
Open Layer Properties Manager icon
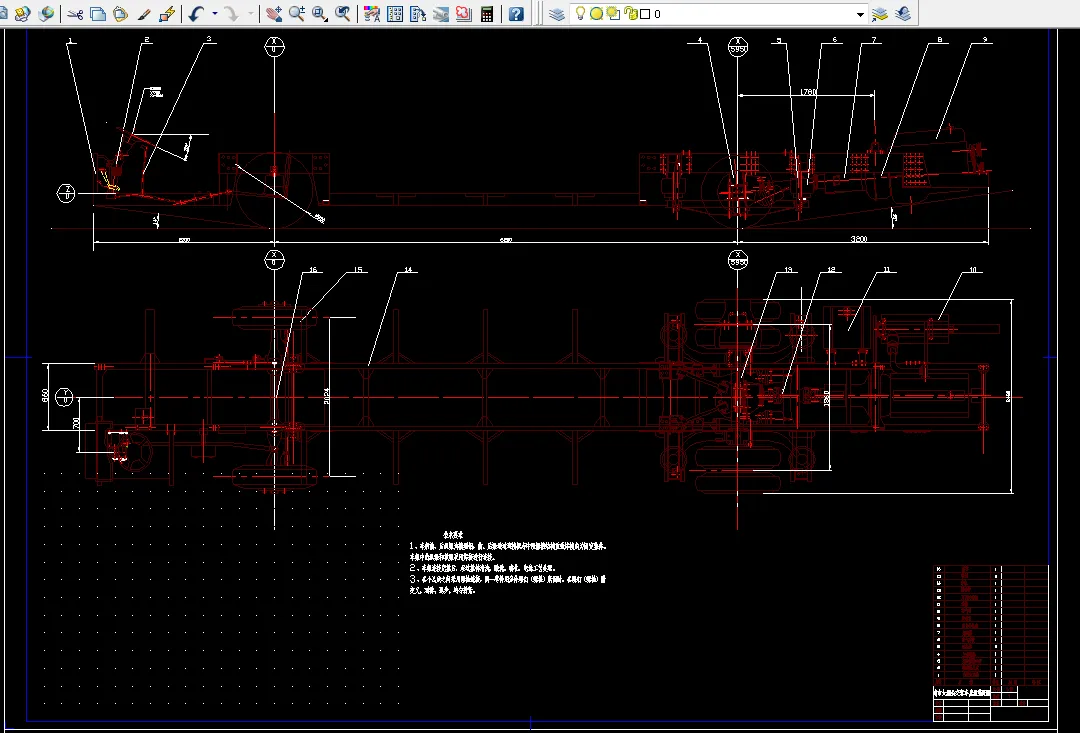(557, 14)
